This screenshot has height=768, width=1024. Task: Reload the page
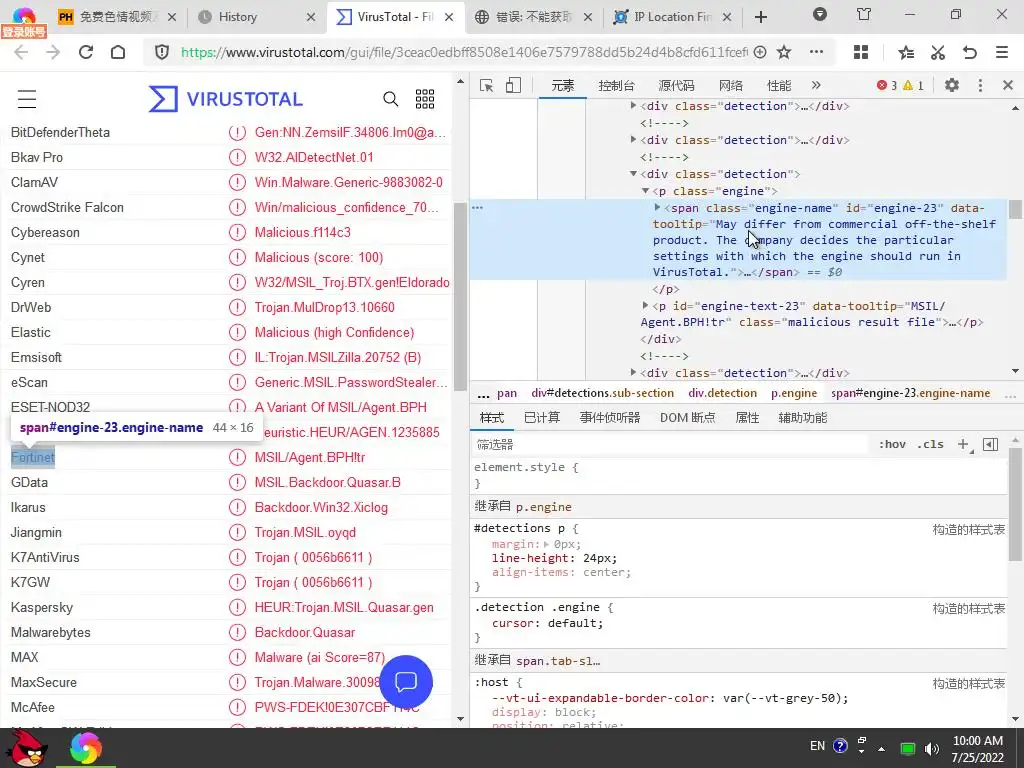[x=86, y=52]
